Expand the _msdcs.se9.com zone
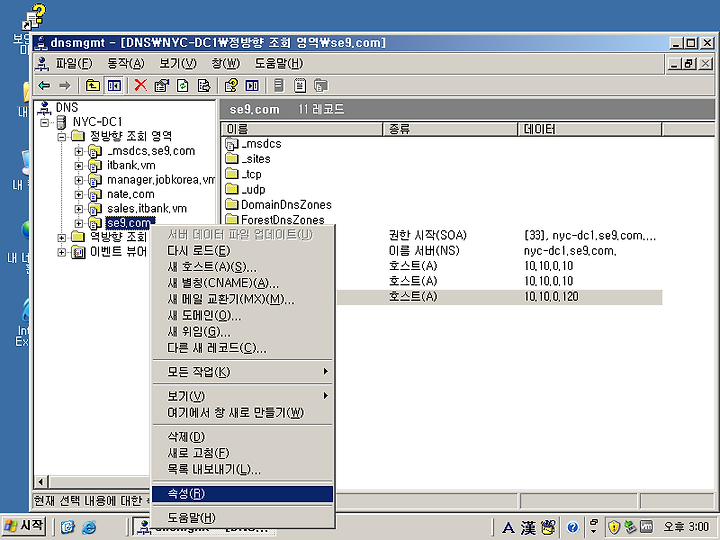The image size is (720, 540). tap(79, 151)
